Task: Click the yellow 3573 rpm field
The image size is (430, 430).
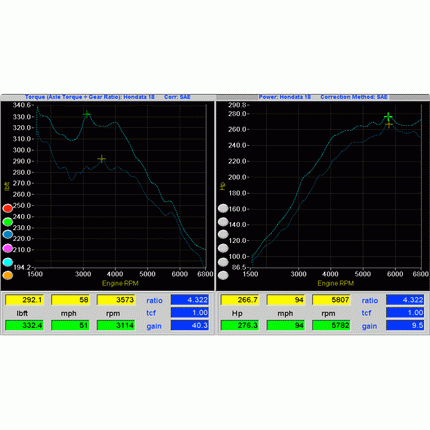Action: [x=116, y=300]
